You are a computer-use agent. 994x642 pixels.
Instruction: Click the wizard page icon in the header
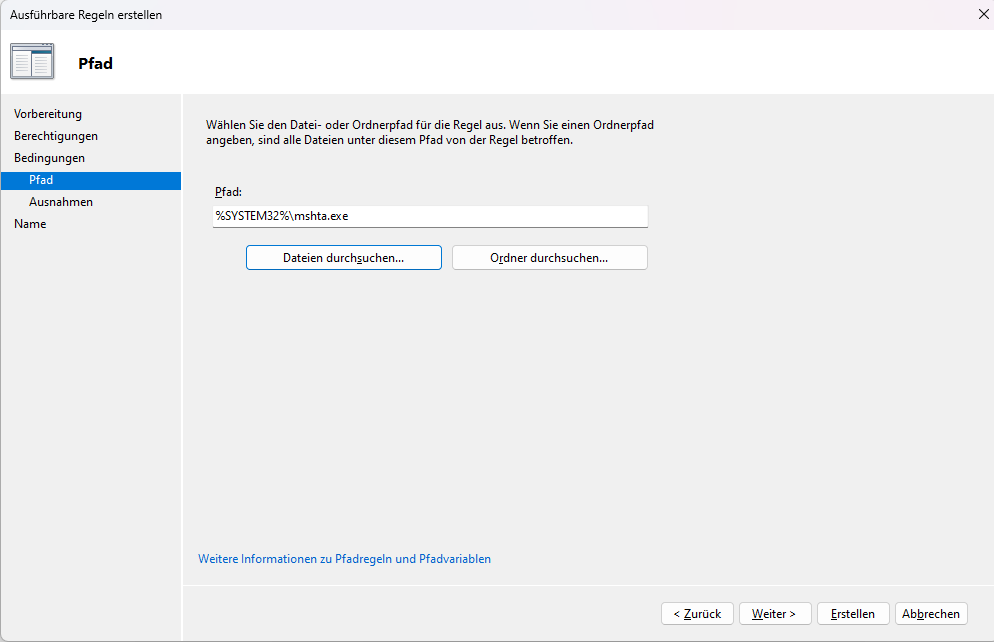(x=32, y=61)
